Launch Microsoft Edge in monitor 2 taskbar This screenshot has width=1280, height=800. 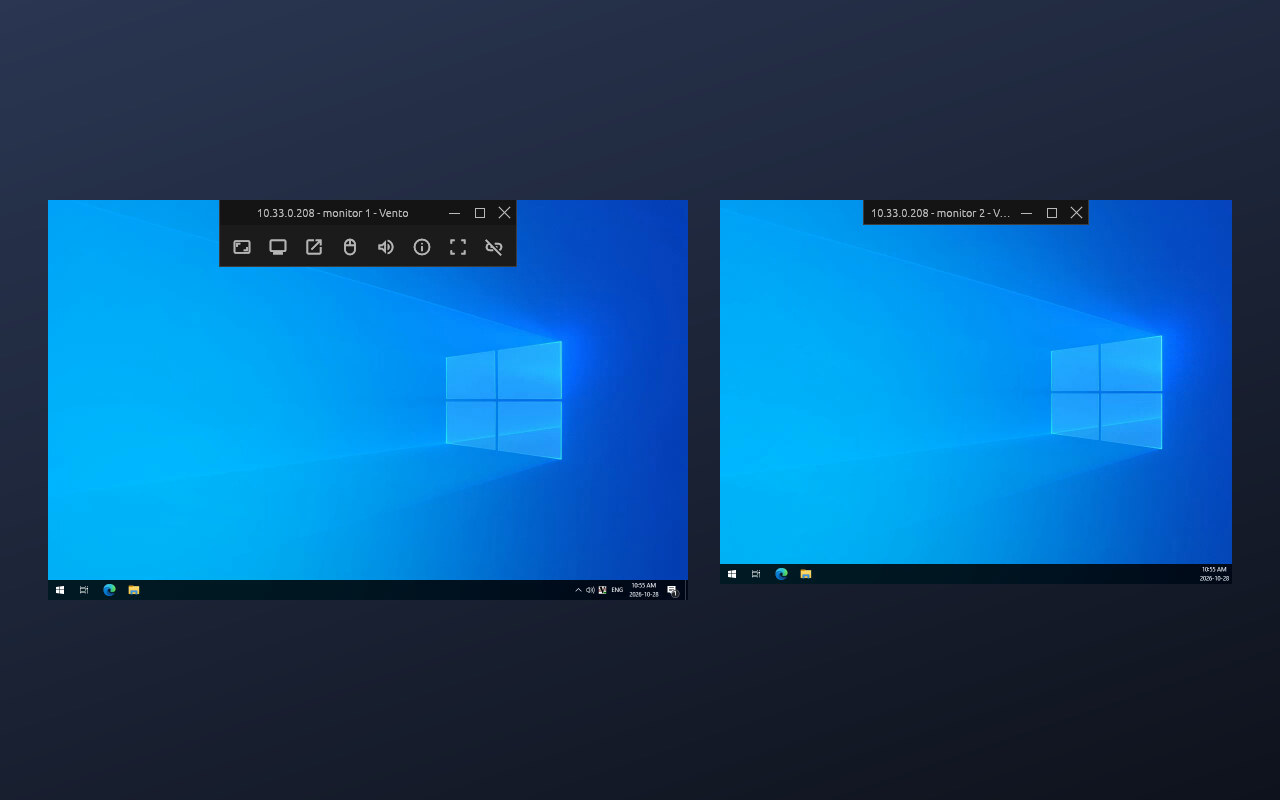point(781,574)
